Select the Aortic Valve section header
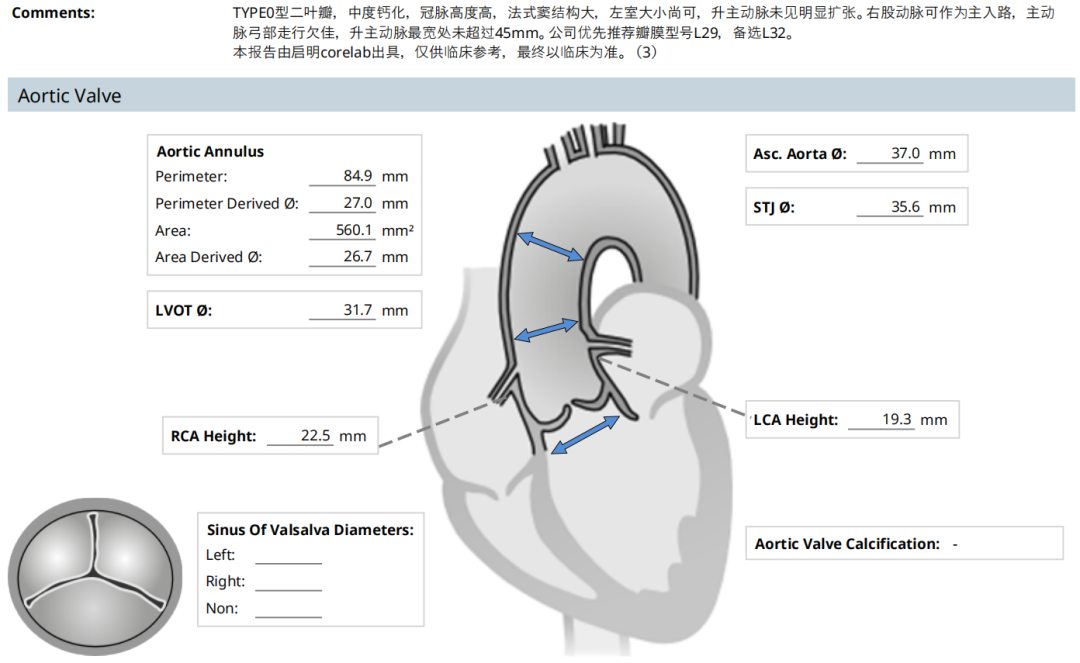The height and width of the screenshot is (663, 1080). pyautogui.click(x=70, y=96)
